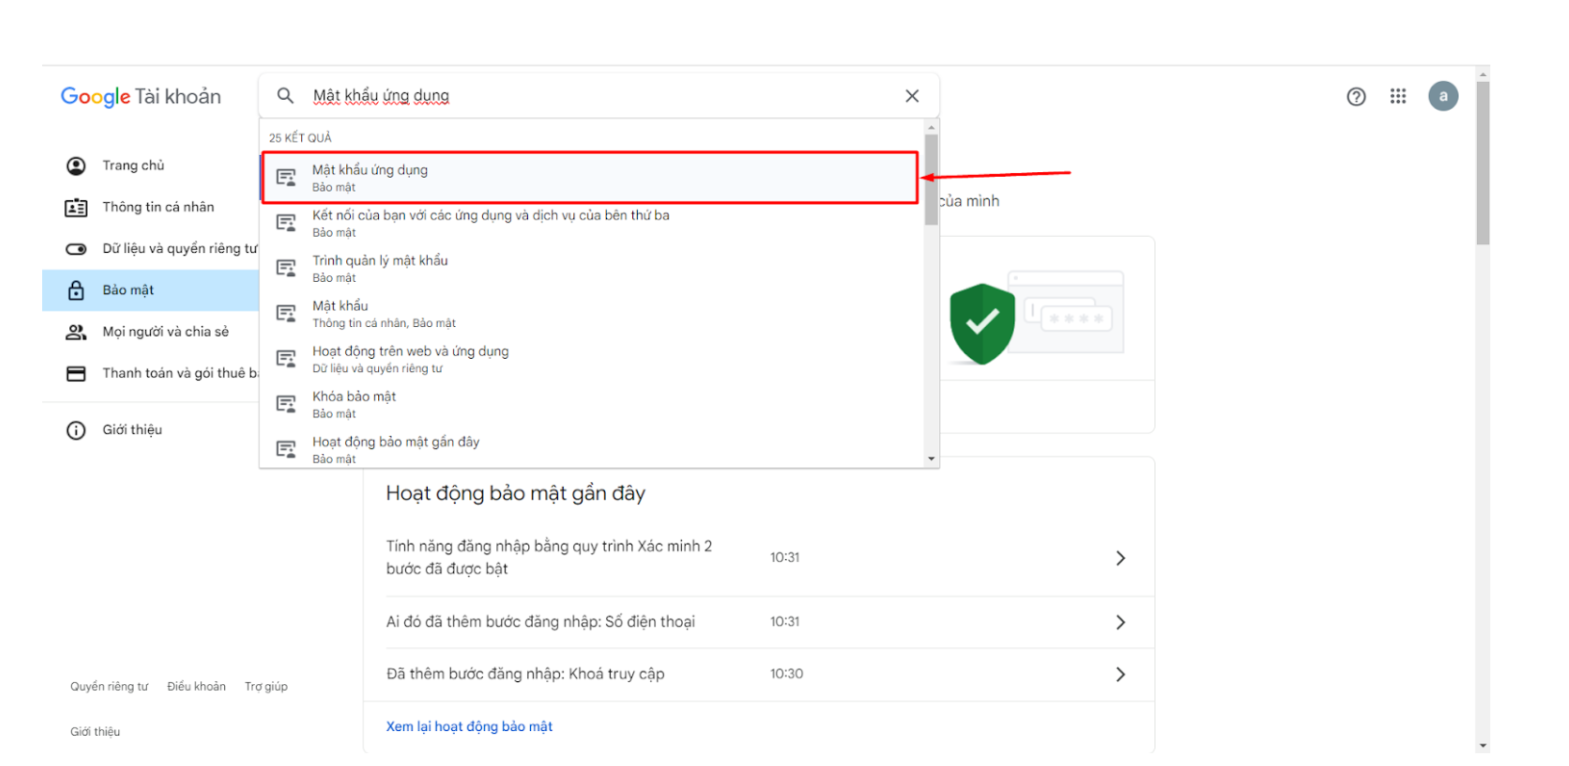Open Thông tin cá nhân section
This screenshot has width=1569, height=766.
[x=157, y=207]
